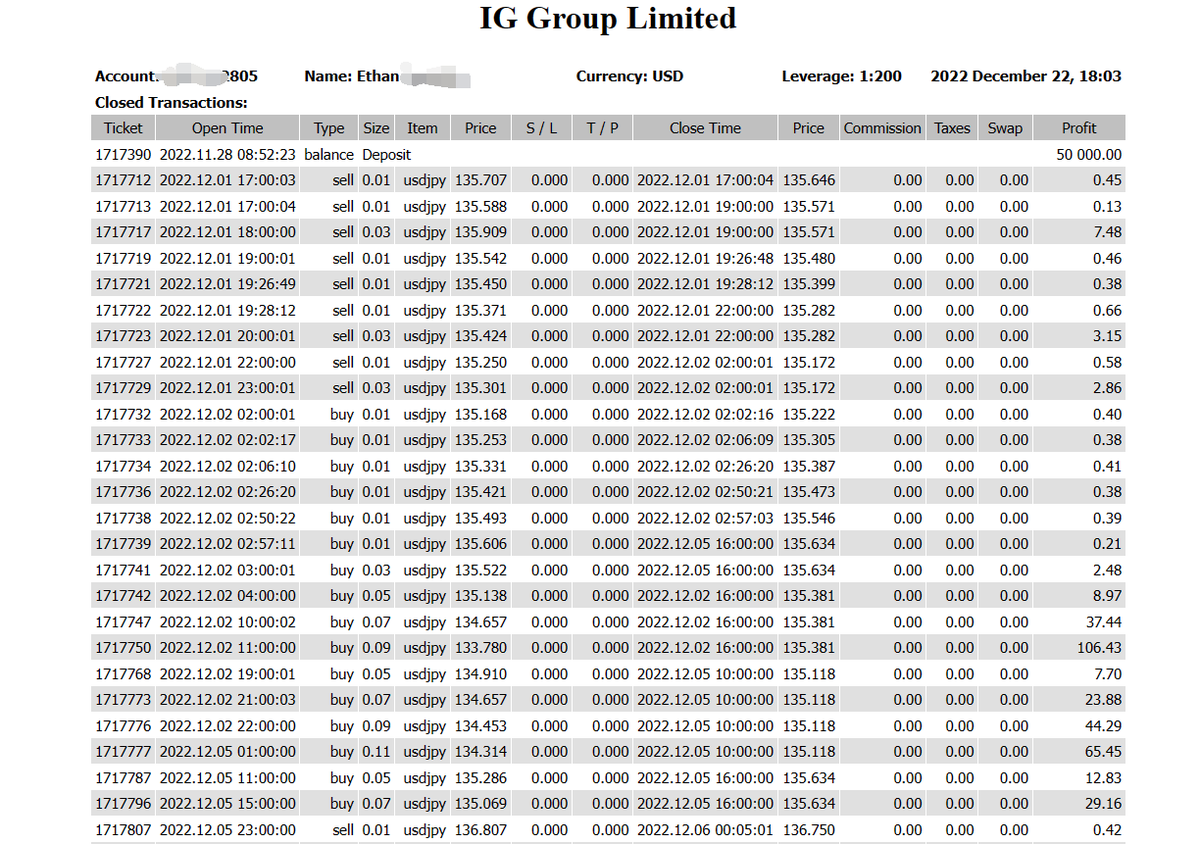This screenshot has width=1200, height=844.
Task: Click ticket number 1717768
Action: (123, 674)
